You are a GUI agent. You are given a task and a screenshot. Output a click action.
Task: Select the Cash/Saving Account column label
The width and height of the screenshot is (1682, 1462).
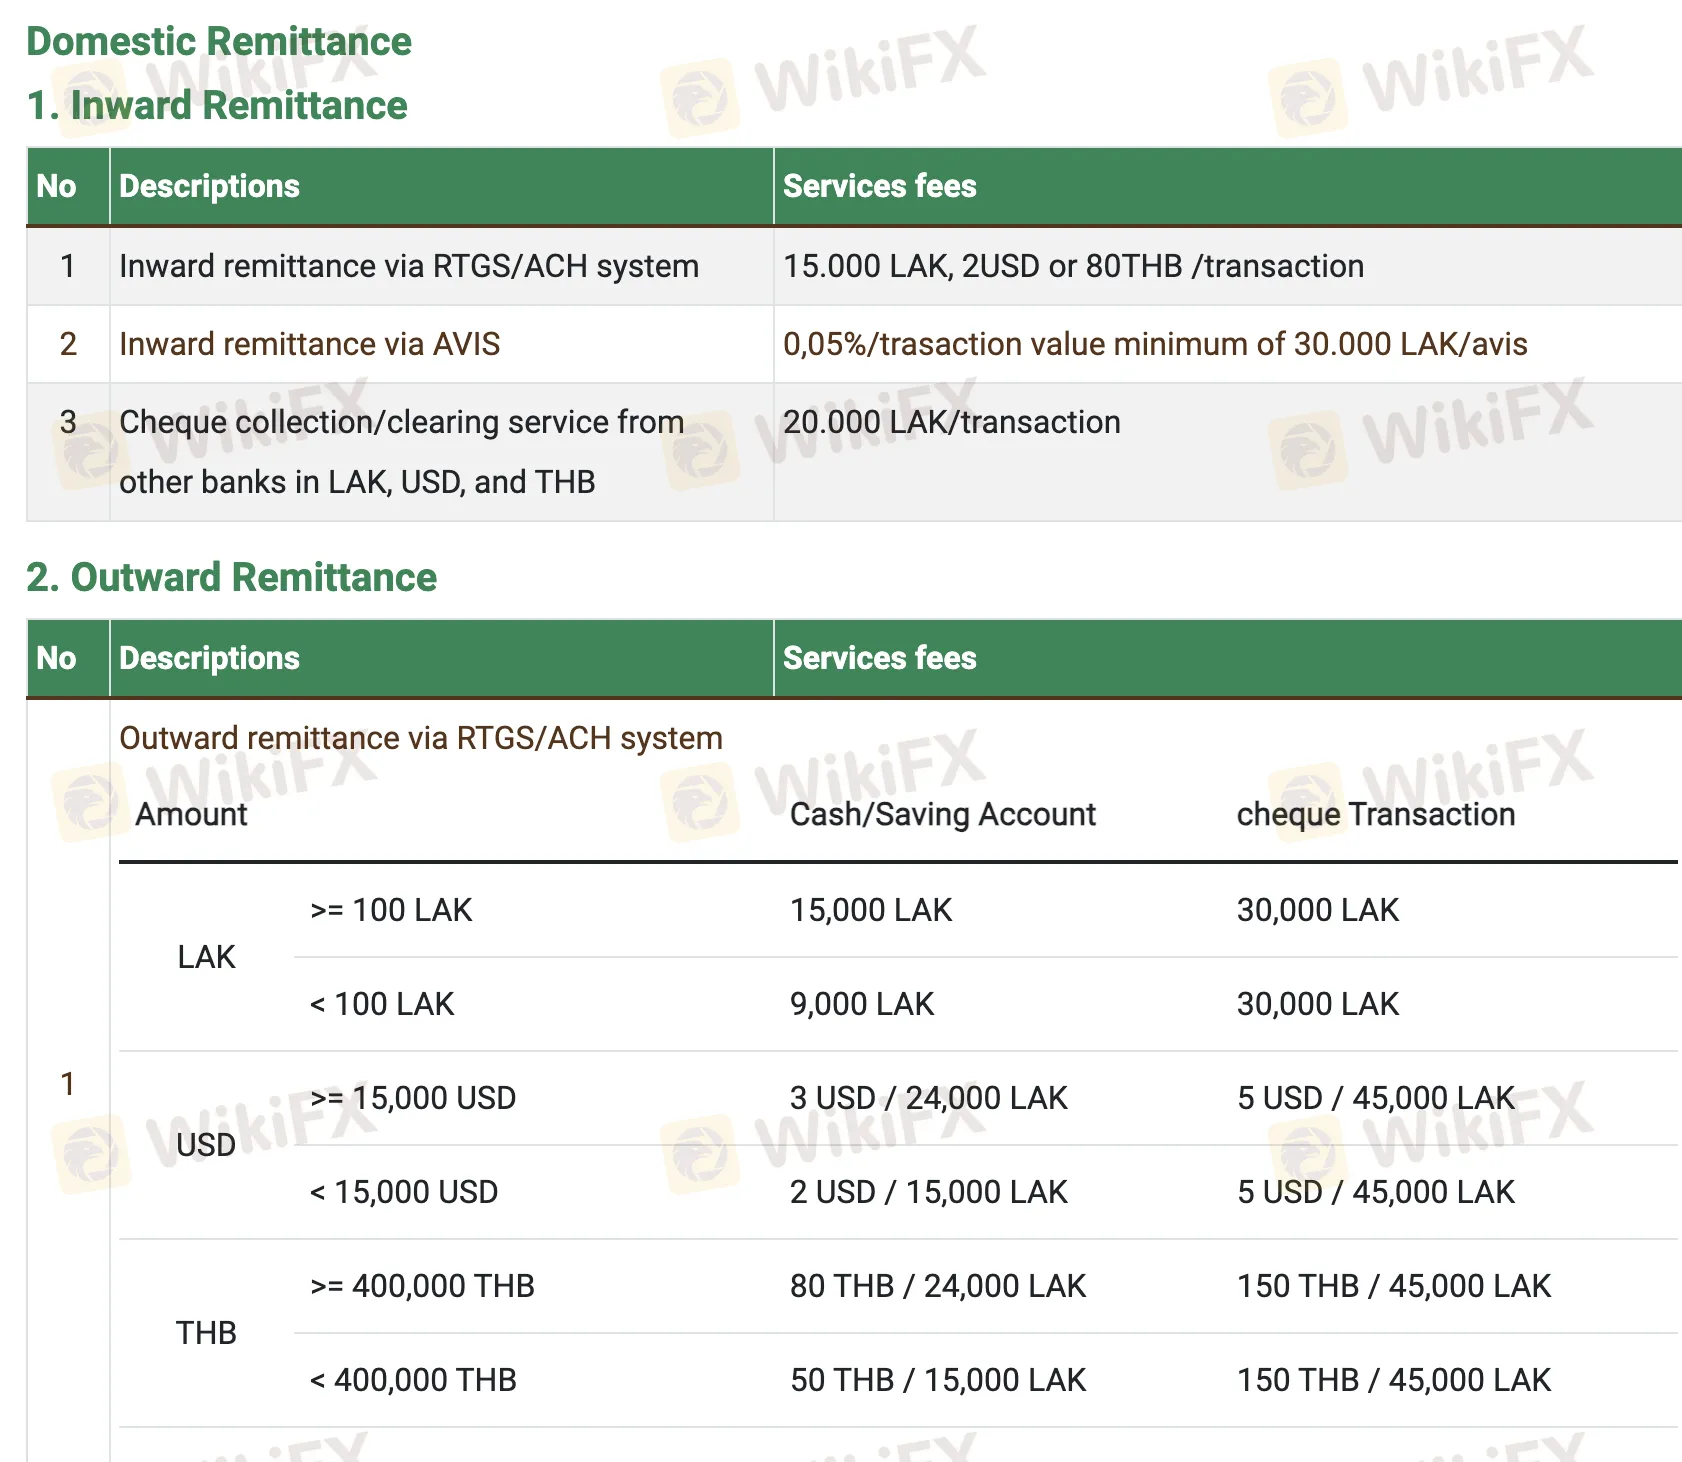(941, 814)
